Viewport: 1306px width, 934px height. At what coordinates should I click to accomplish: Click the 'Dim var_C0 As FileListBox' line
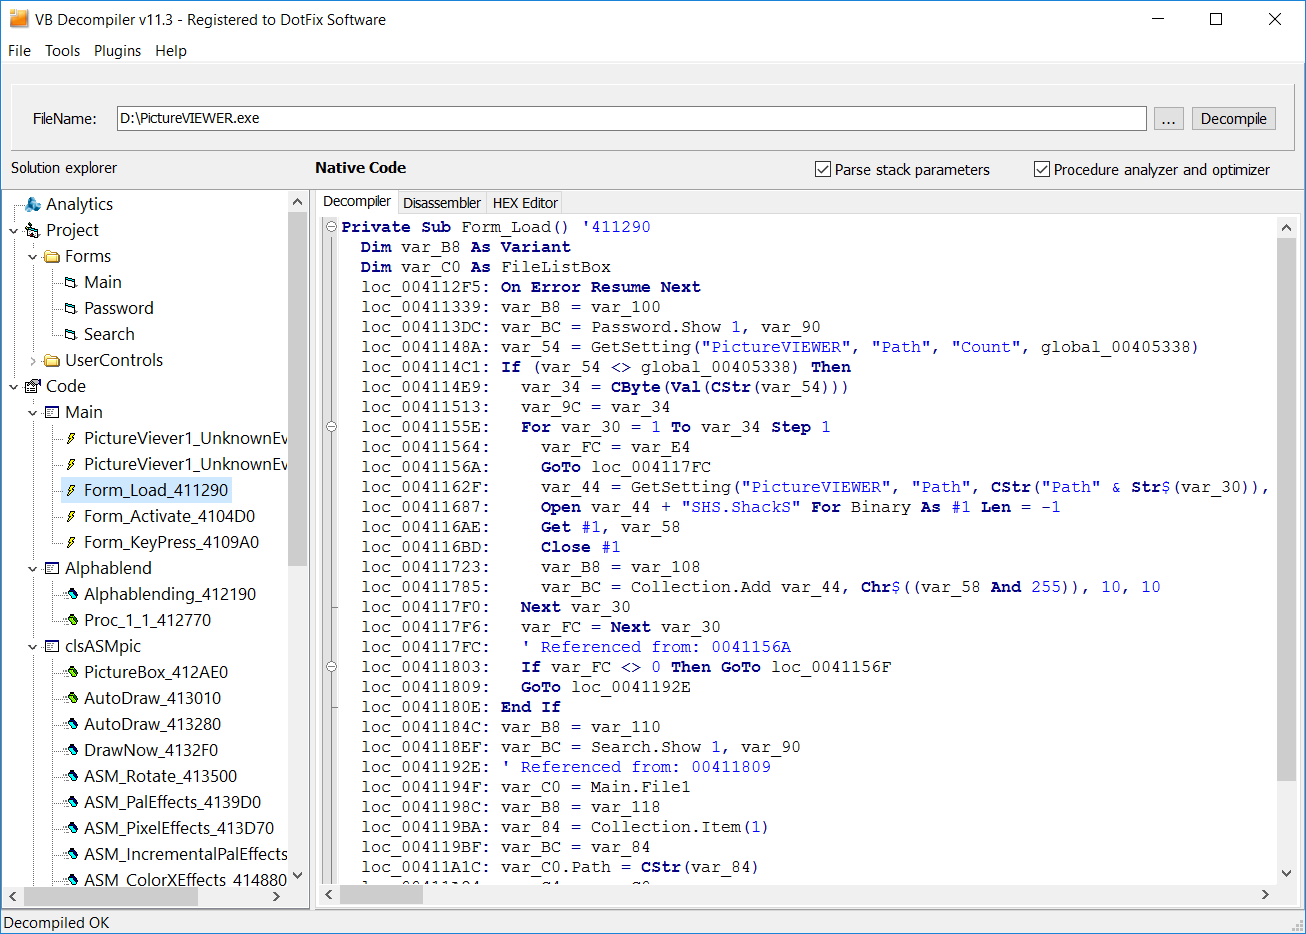point(486,267)
